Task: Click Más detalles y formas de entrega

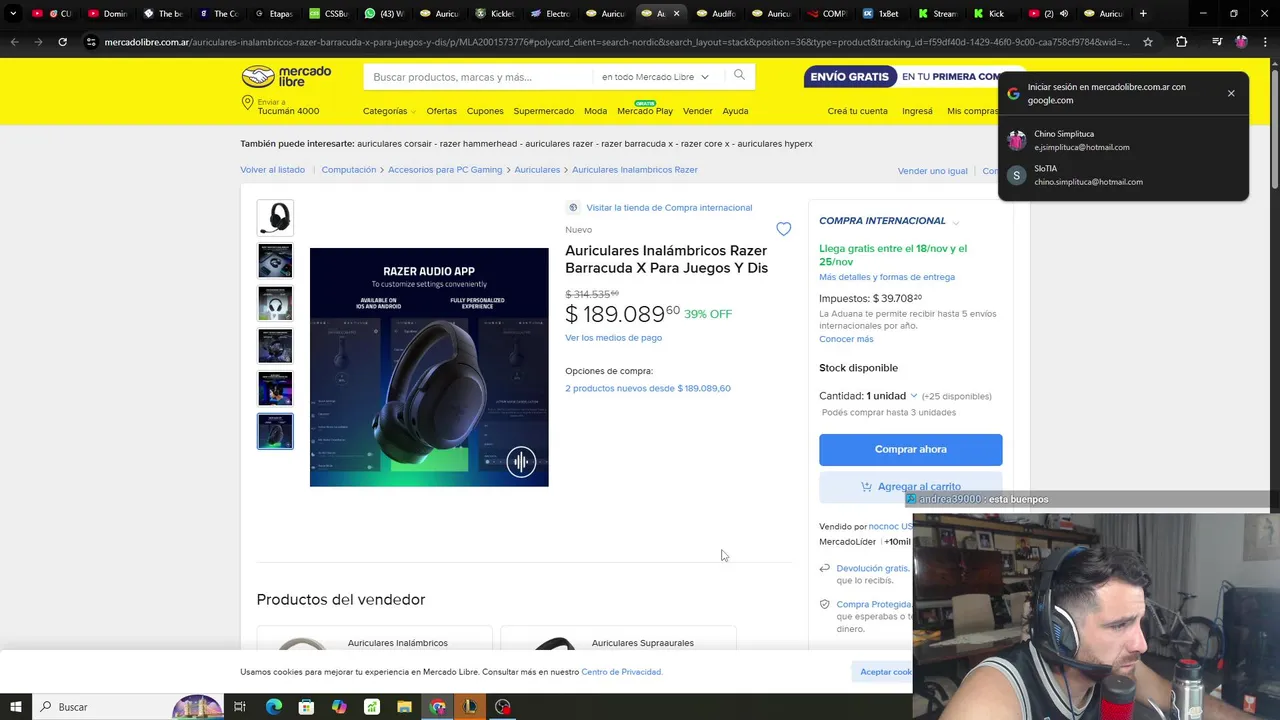Action: 887,277
